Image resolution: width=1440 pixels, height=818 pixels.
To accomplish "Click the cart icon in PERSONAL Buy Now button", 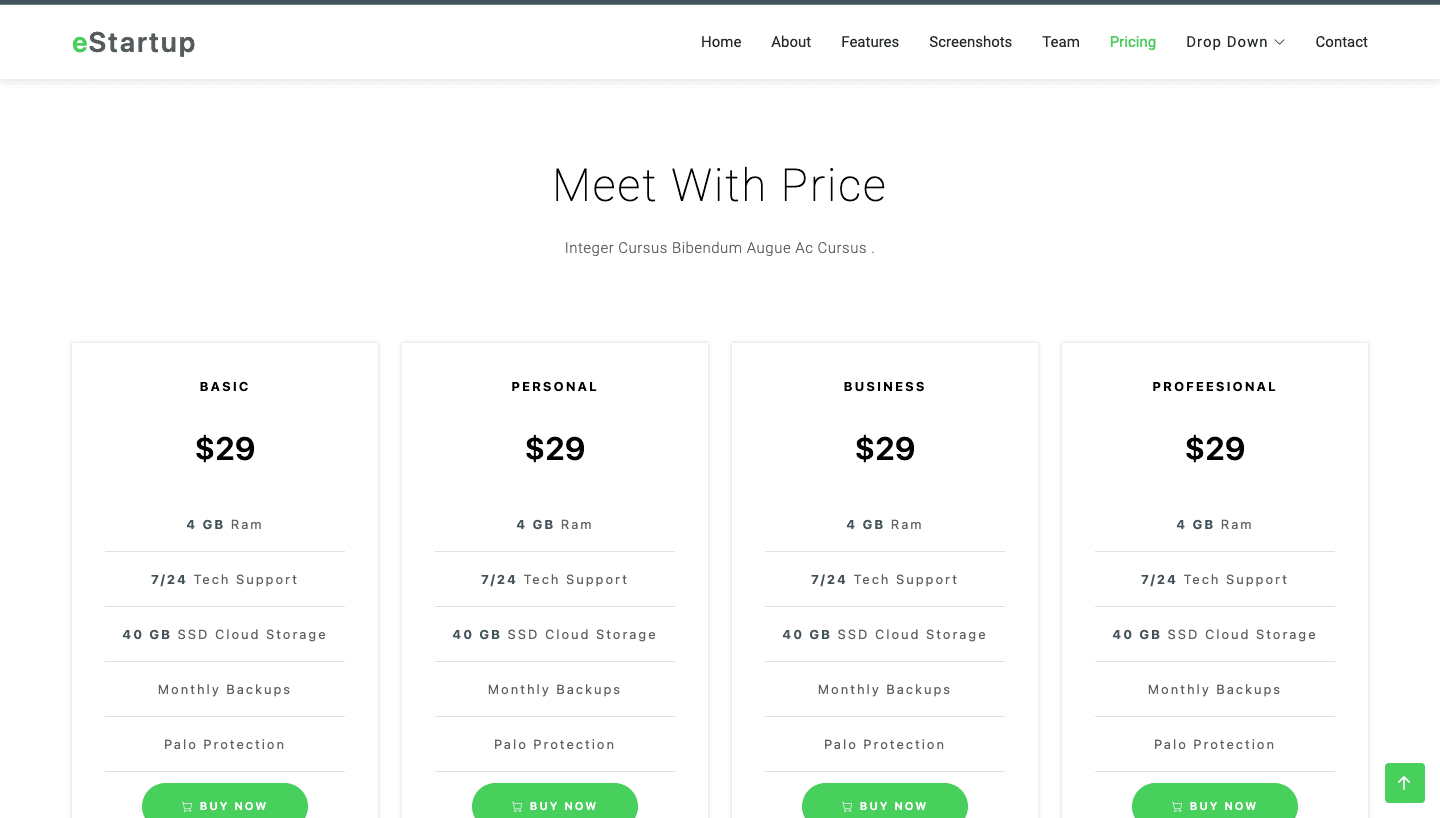I will point(516,805).
